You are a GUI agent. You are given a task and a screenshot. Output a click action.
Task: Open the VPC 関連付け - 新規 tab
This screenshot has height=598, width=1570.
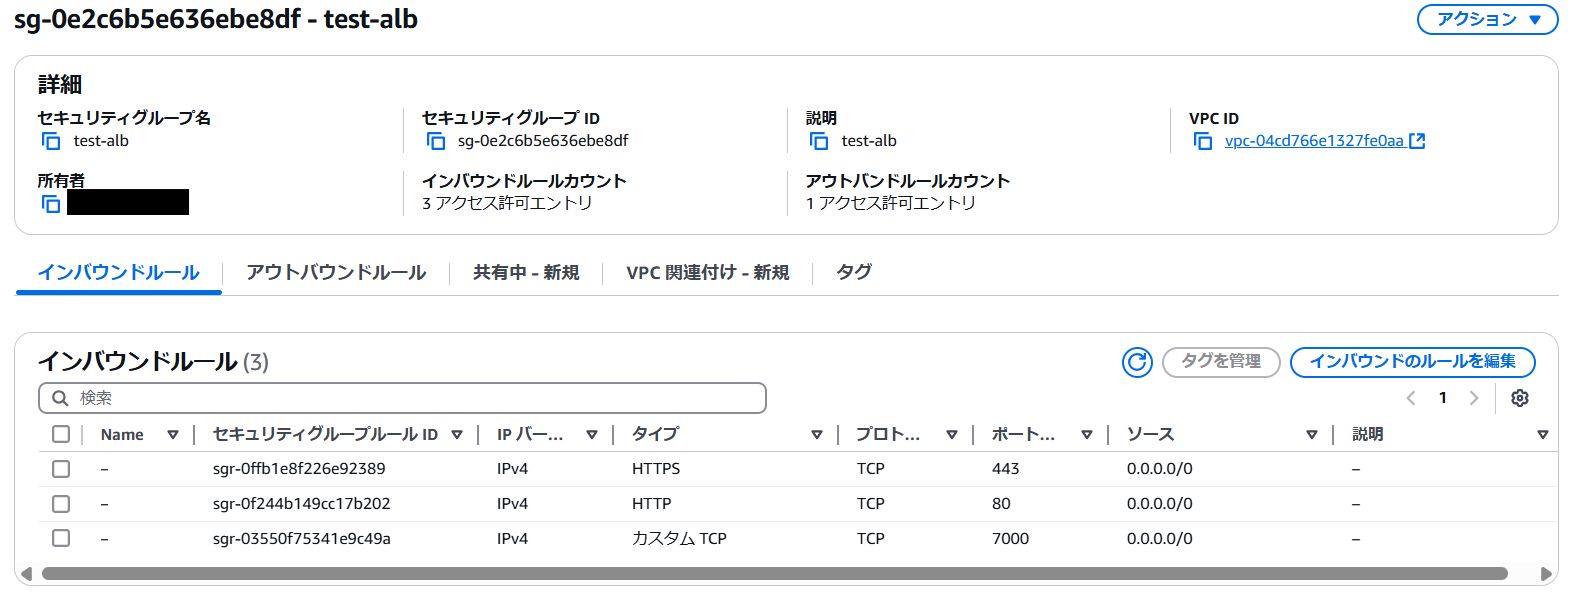click(708, 273)
